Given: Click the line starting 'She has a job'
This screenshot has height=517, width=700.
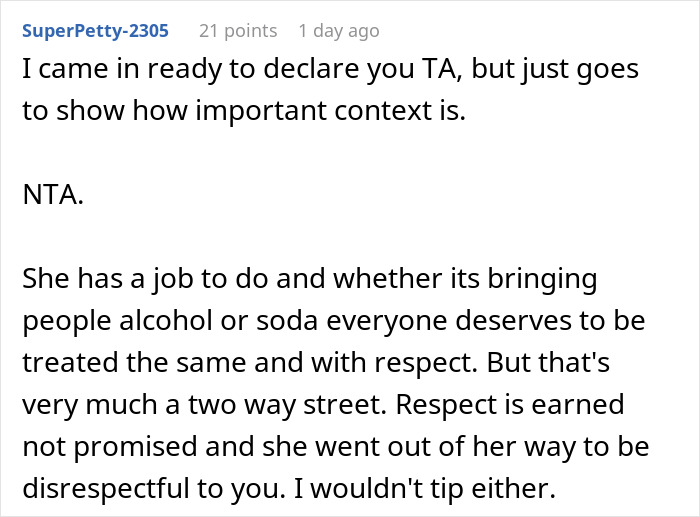Looking at the screenshot, I should 310,279.
